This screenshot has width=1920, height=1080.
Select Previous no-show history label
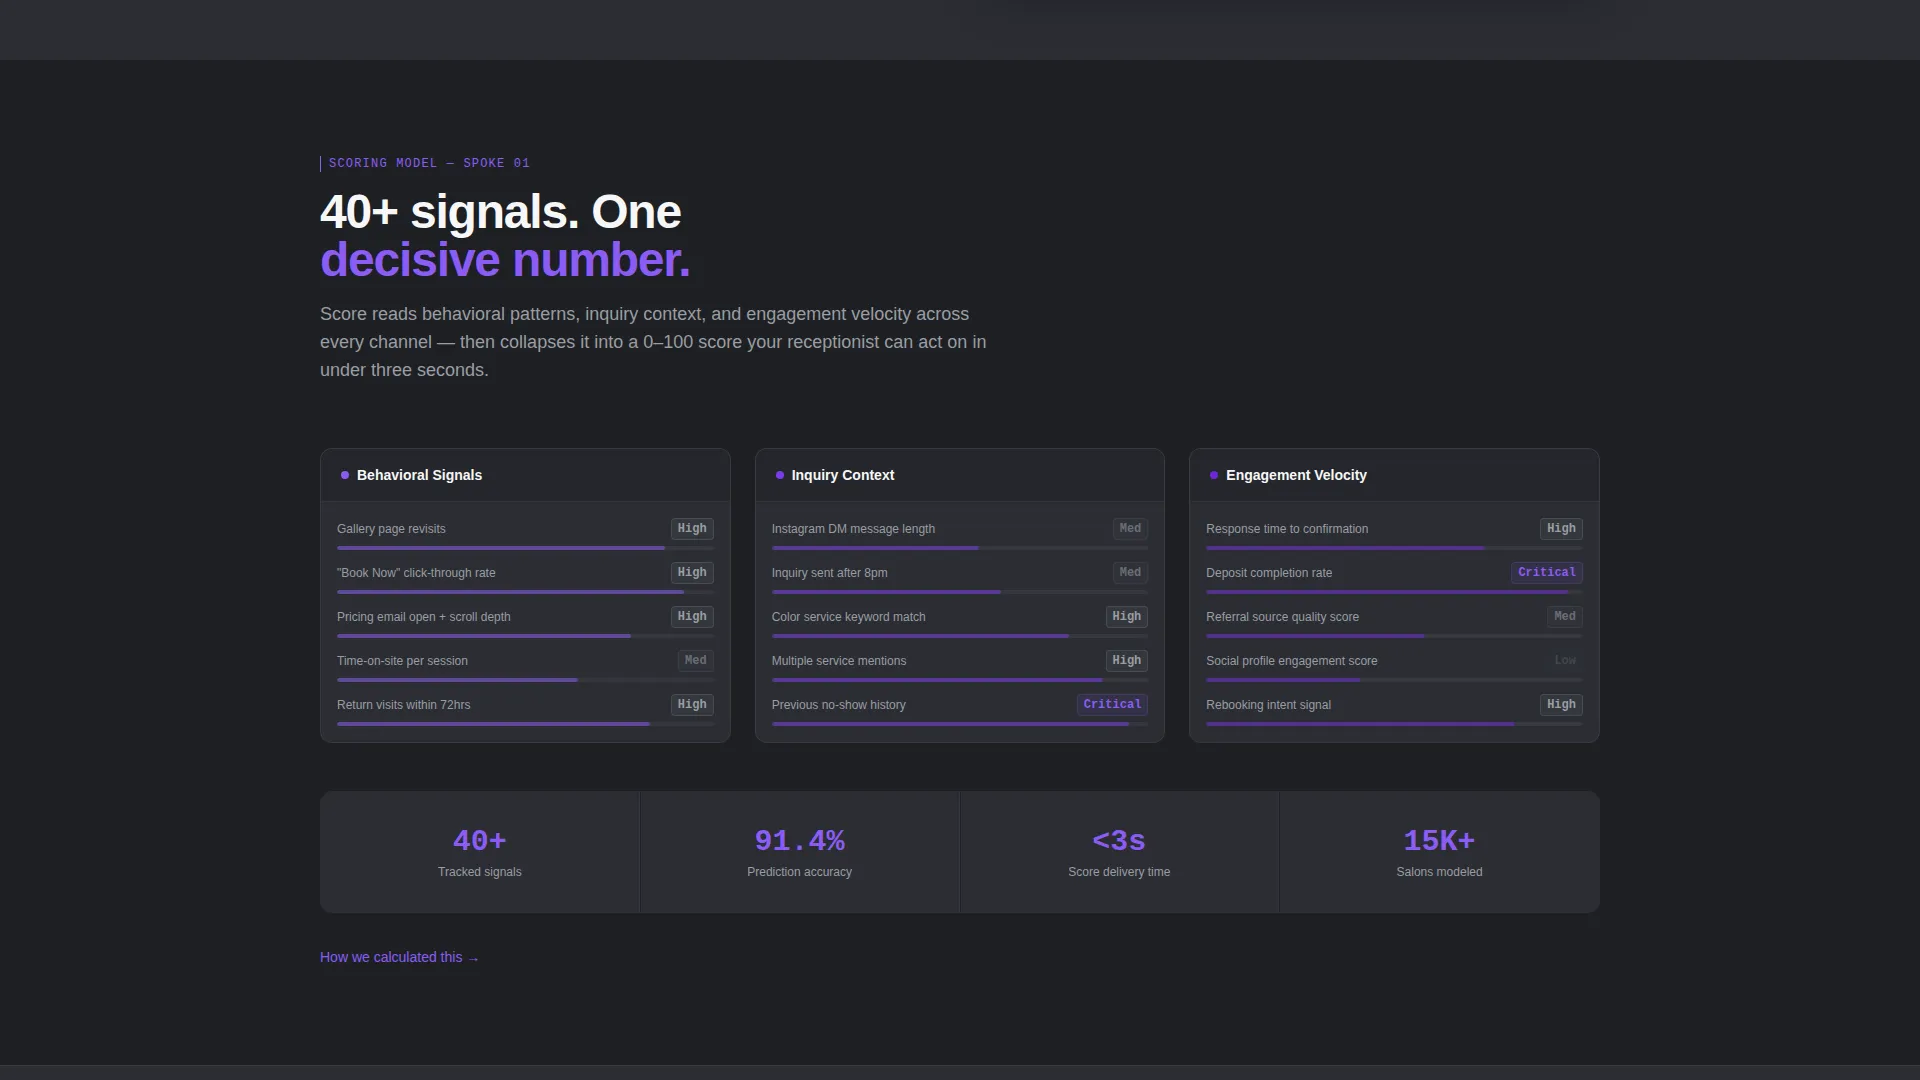click(x=838, y=705)
